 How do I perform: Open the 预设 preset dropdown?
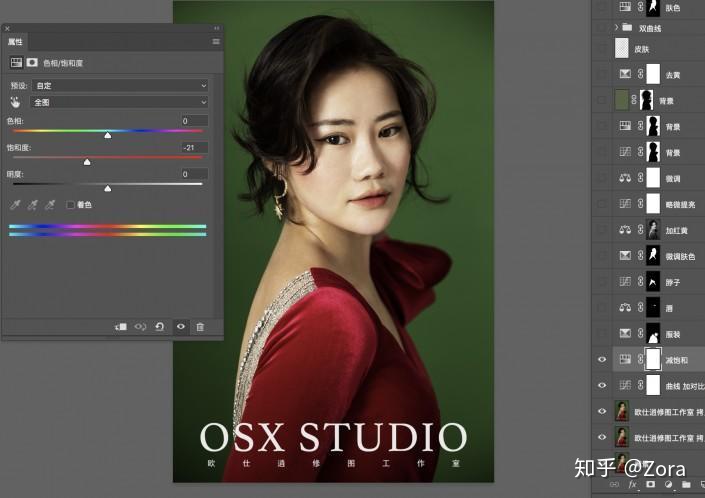[x=120, y=85]
